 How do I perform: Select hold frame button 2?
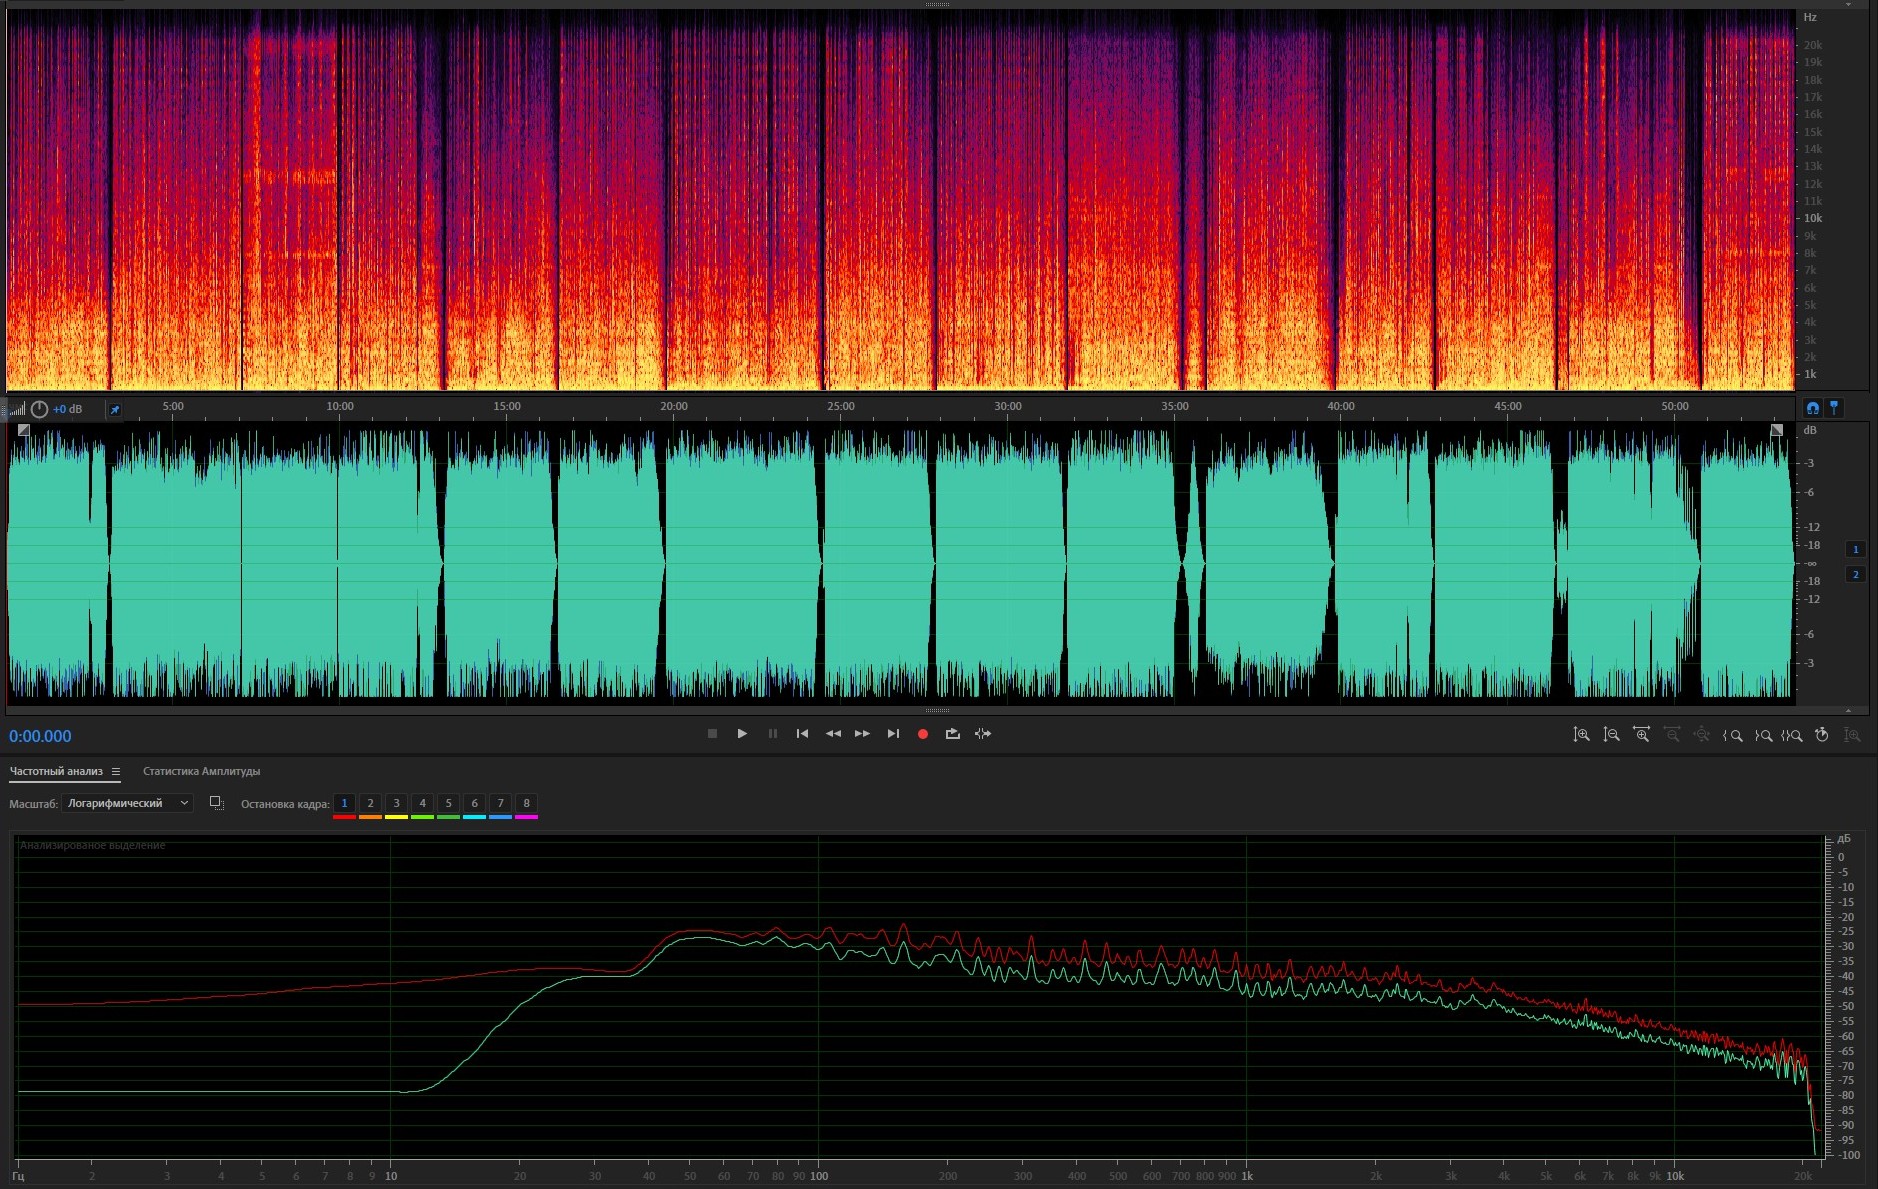[370, 803]
